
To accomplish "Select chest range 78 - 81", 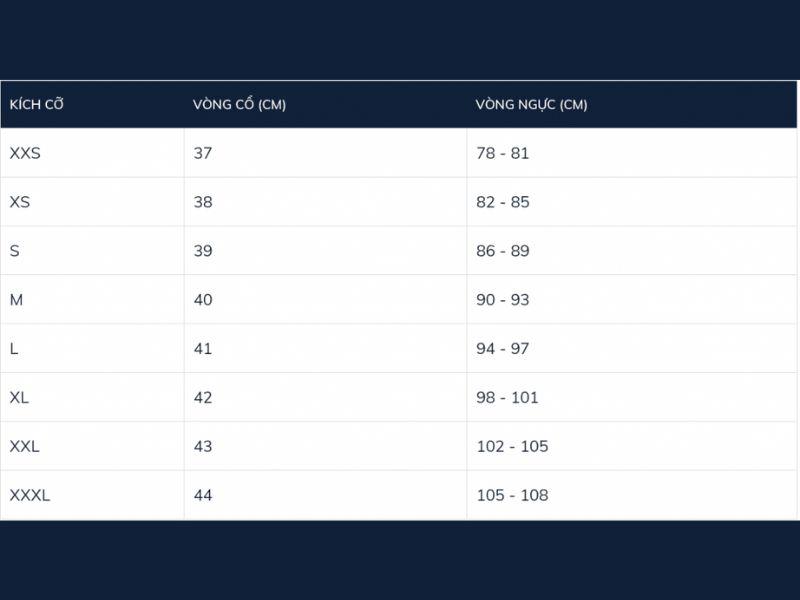I will [x=503, y=153].
